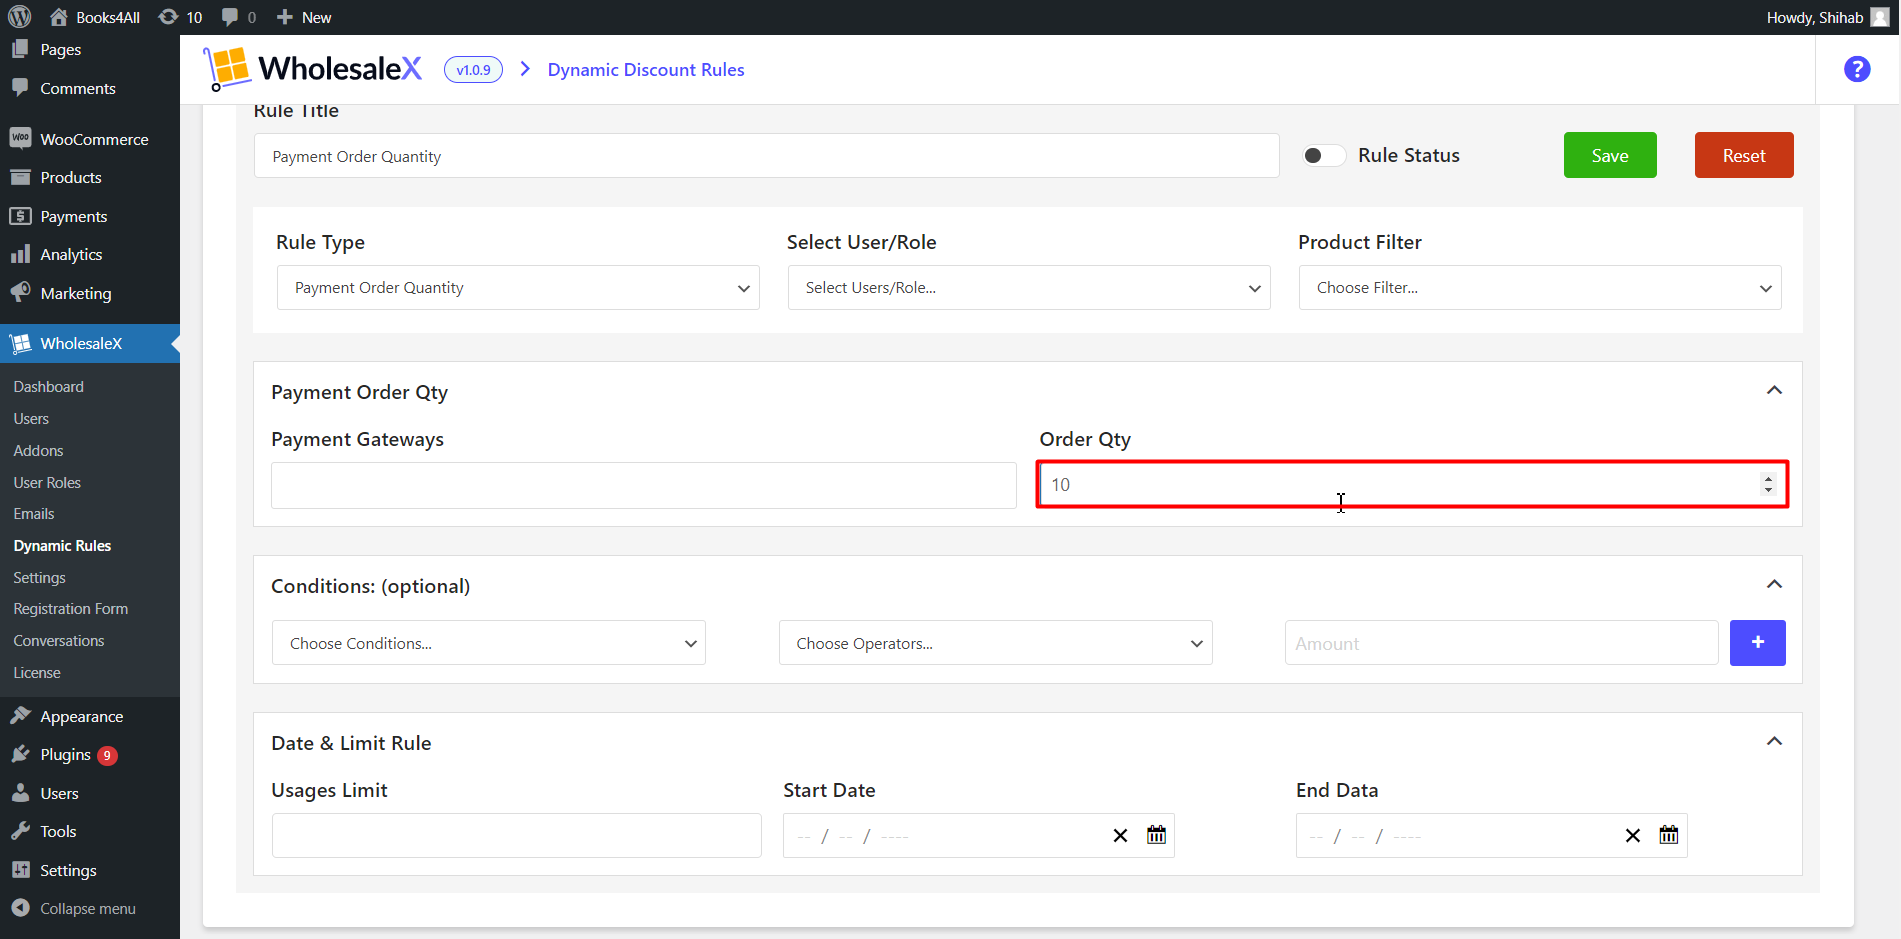
Task: Open the License submenu
Action: coord(37,673)
